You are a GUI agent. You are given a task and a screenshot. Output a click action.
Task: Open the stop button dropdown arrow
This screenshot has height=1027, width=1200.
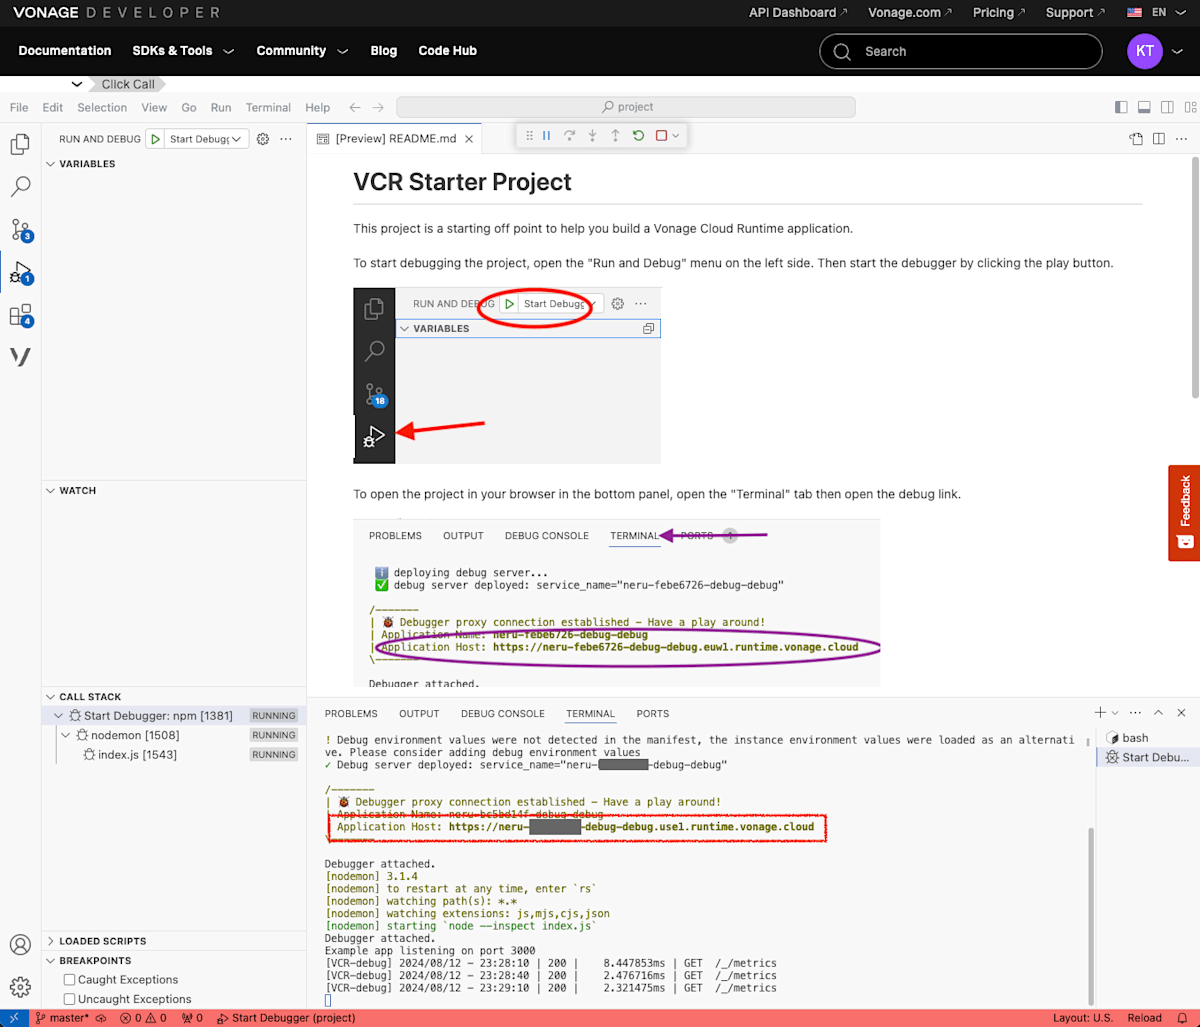coord(676,136)
